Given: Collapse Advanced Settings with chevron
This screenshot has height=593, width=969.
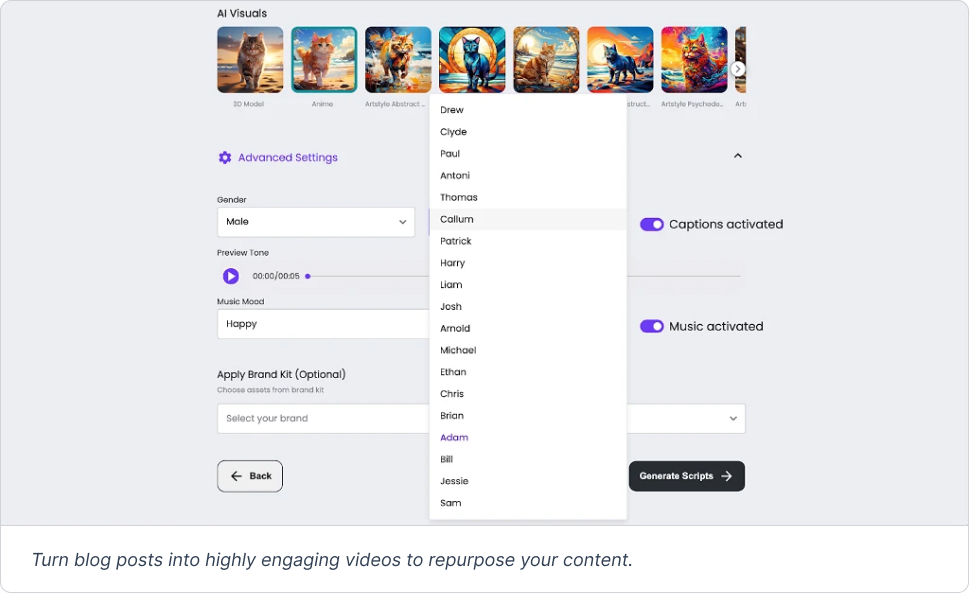Looking at the screenshot, I should (738, 156).
